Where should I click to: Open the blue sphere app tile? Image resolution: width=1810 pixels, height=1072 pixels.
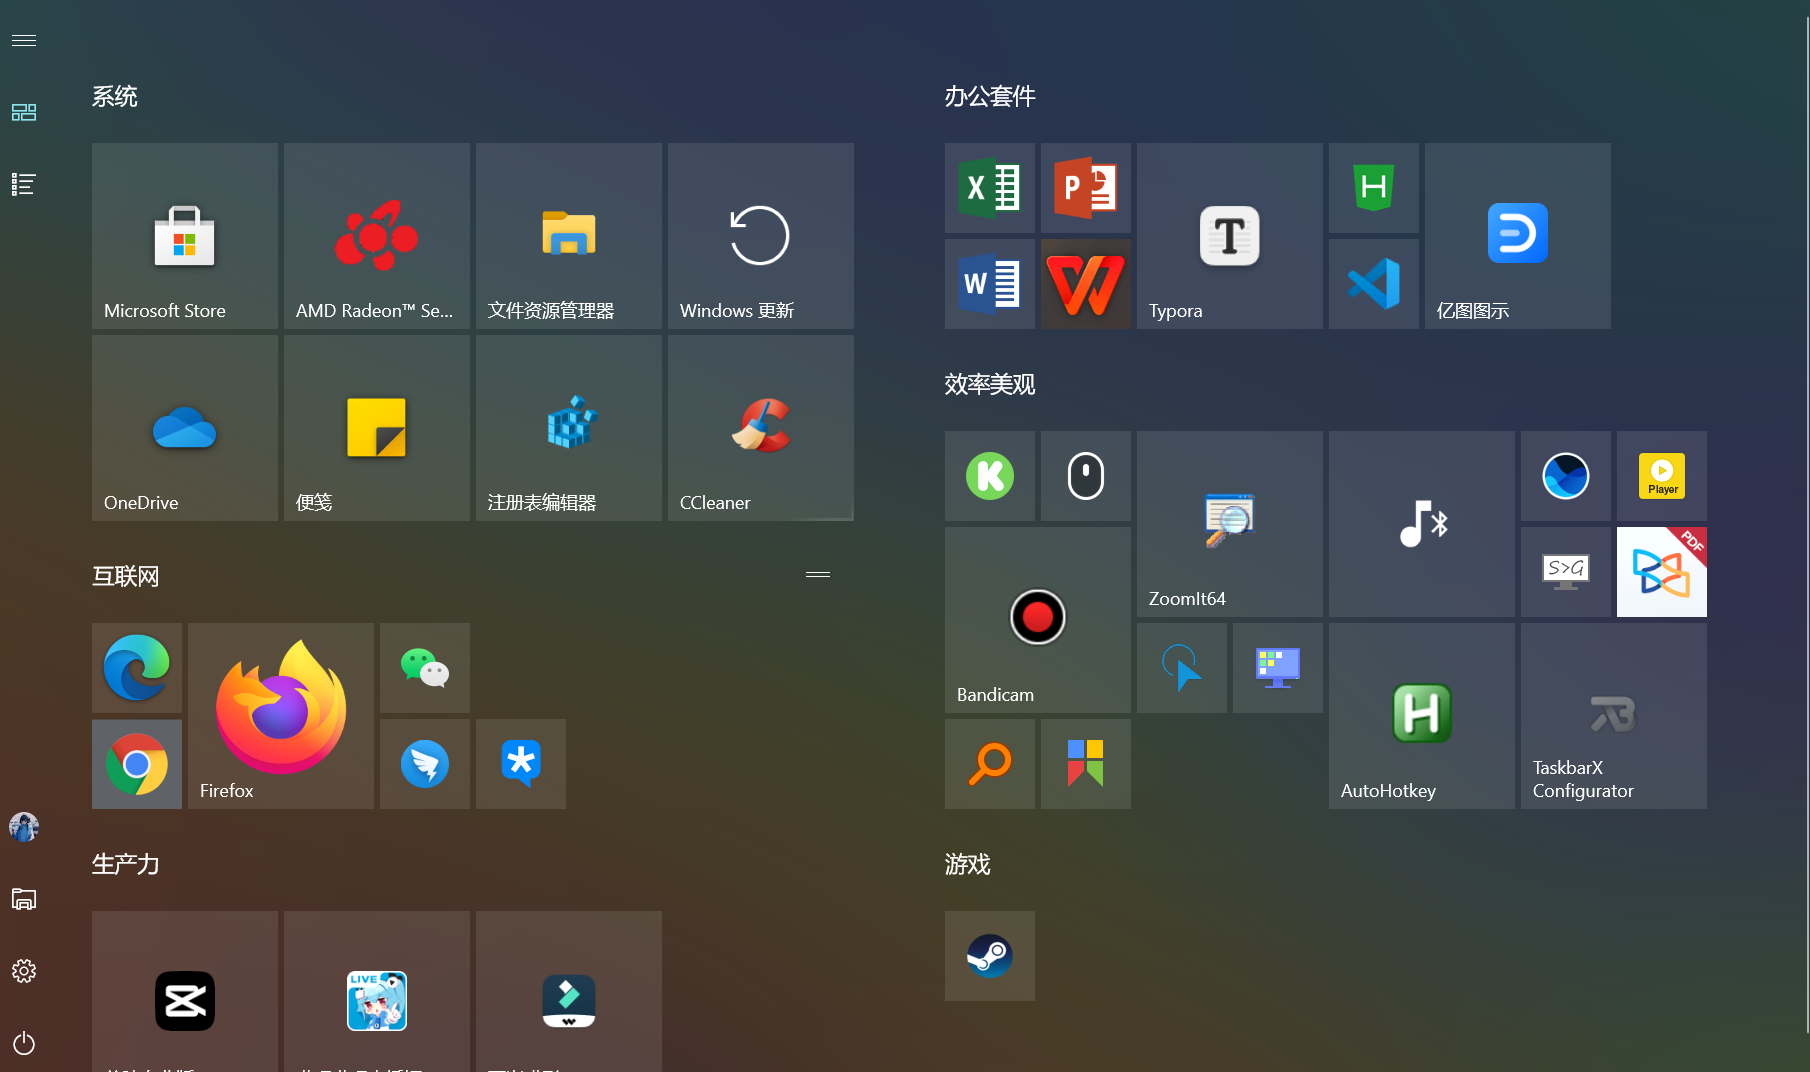(x=1566, y=476)
